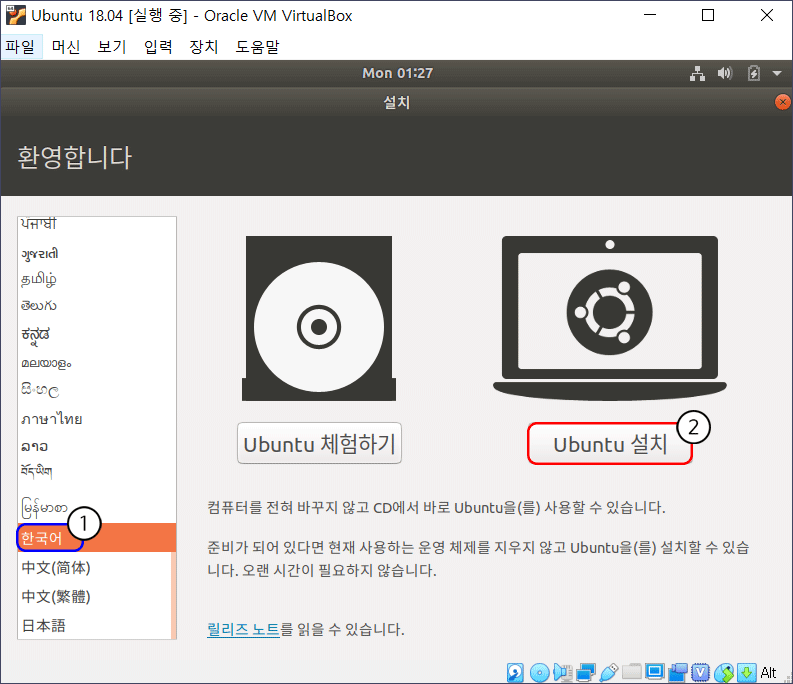Click the laptop Ubuntu logo illustration

(610, 318)
